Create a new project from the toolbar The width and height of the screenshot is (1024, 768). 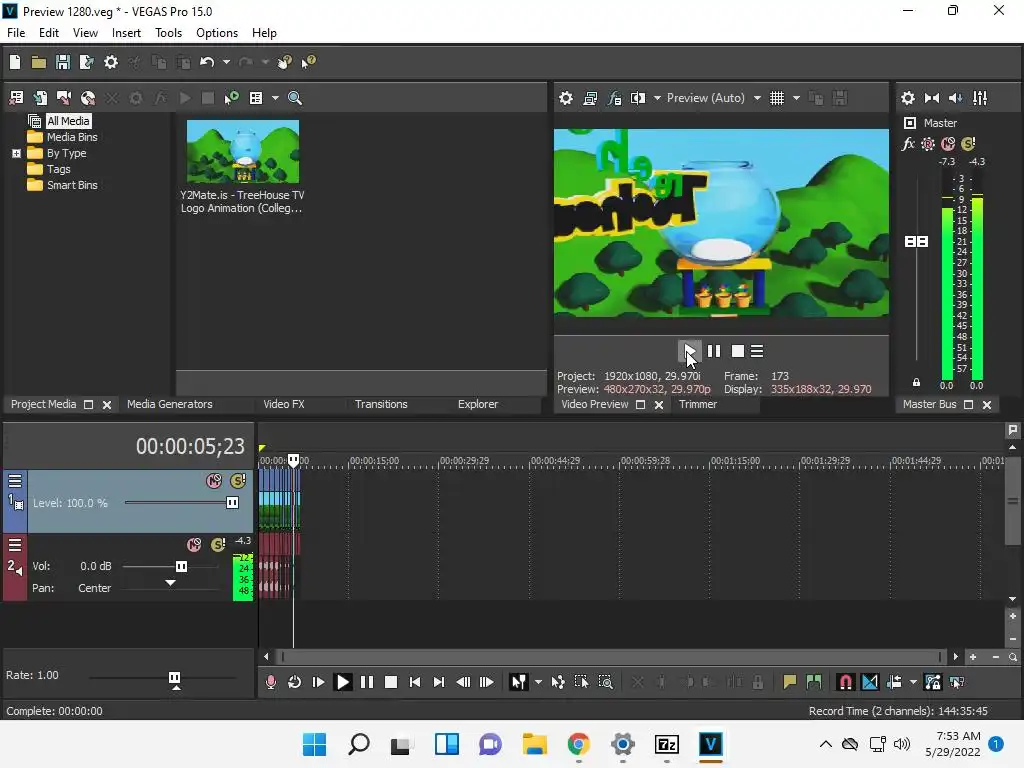pos(15,62)
